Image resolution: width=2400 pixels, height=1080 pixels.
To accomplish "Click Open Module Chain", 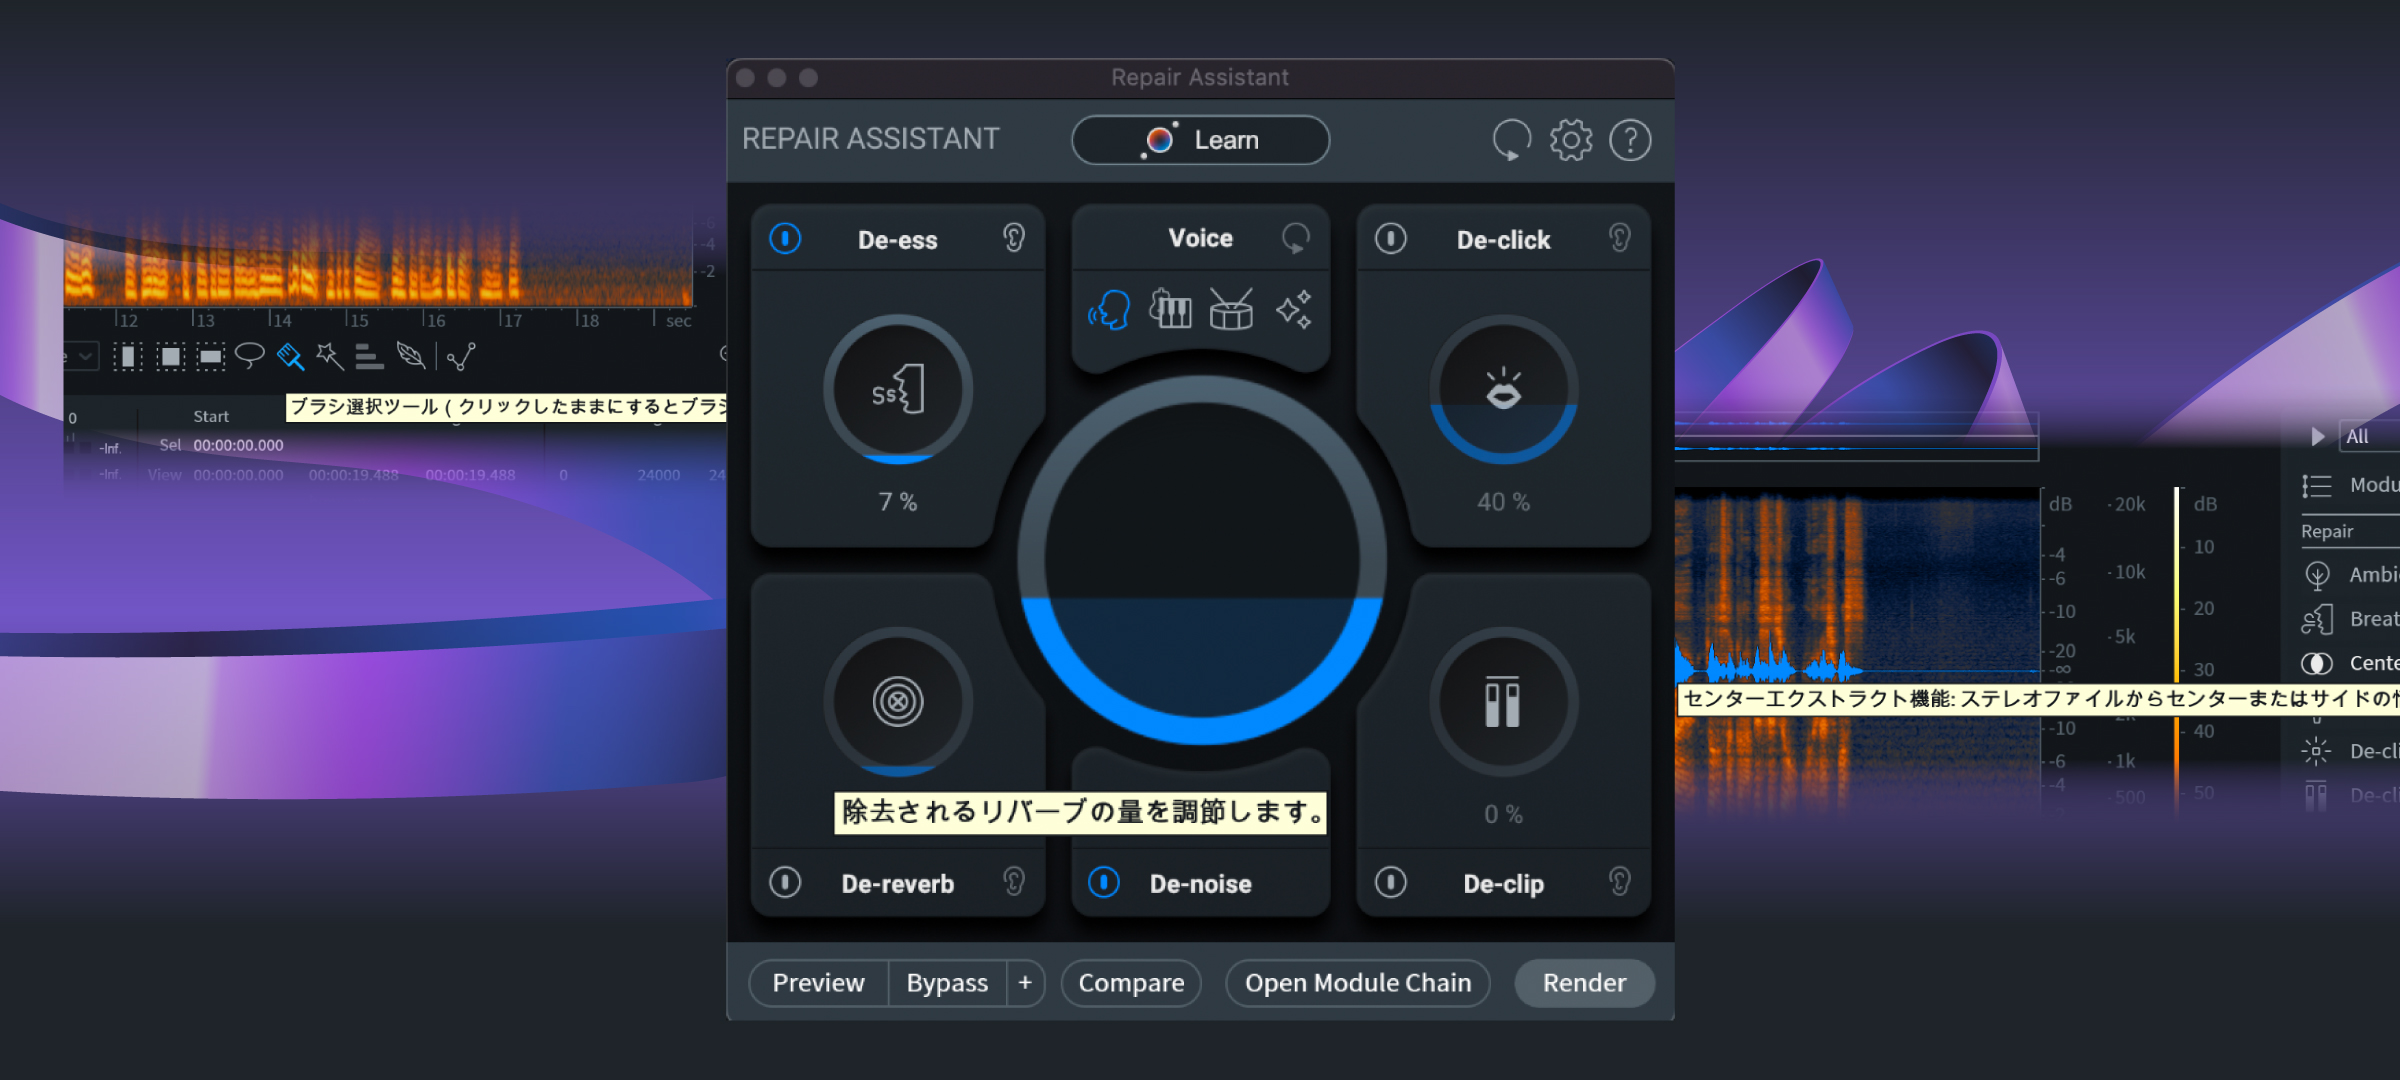I will (x=1358, y=983).
